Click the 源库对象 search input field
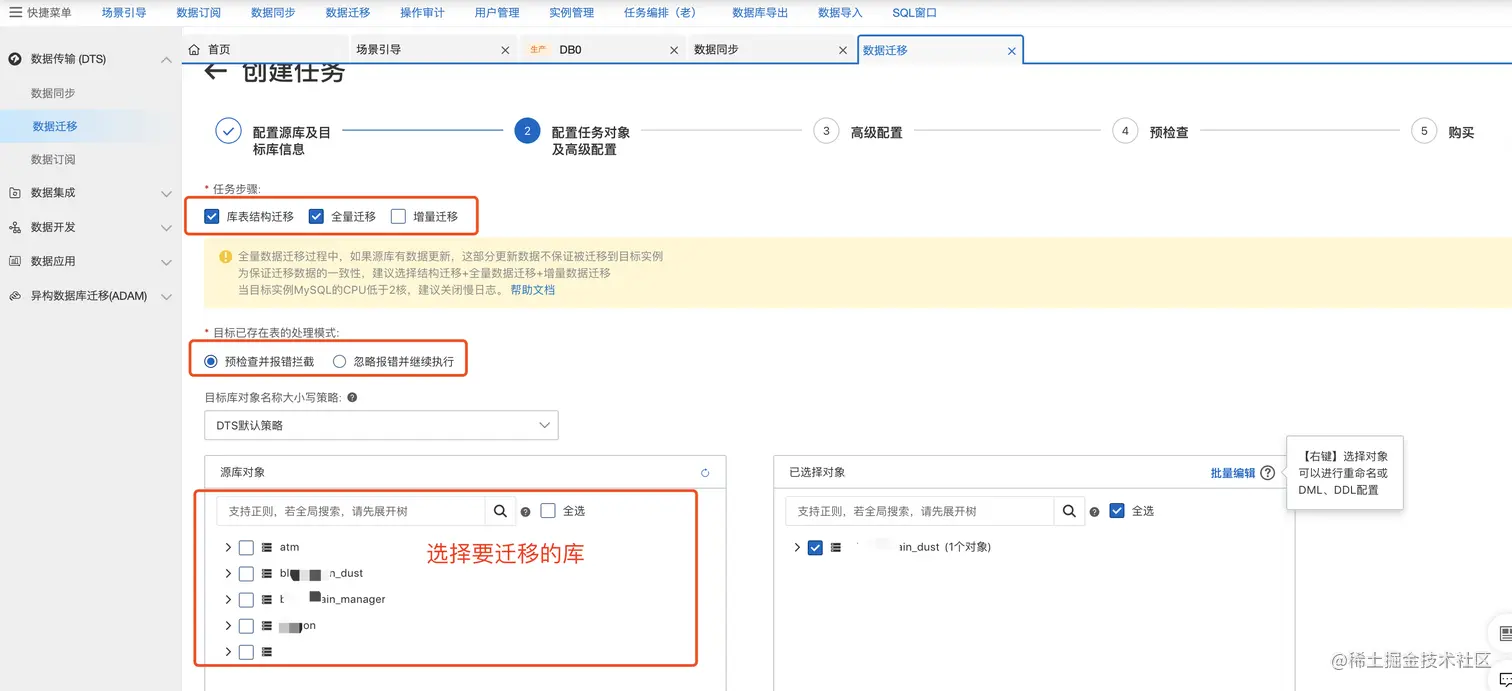1512x691 pixels. click(351, 511)
